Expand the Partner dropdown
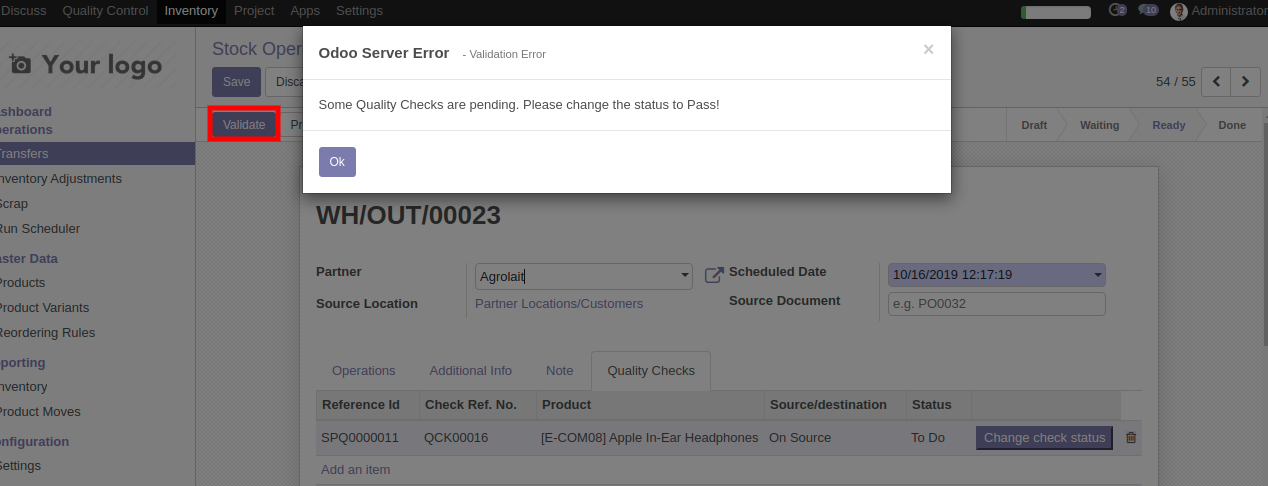 pos(684,276)
